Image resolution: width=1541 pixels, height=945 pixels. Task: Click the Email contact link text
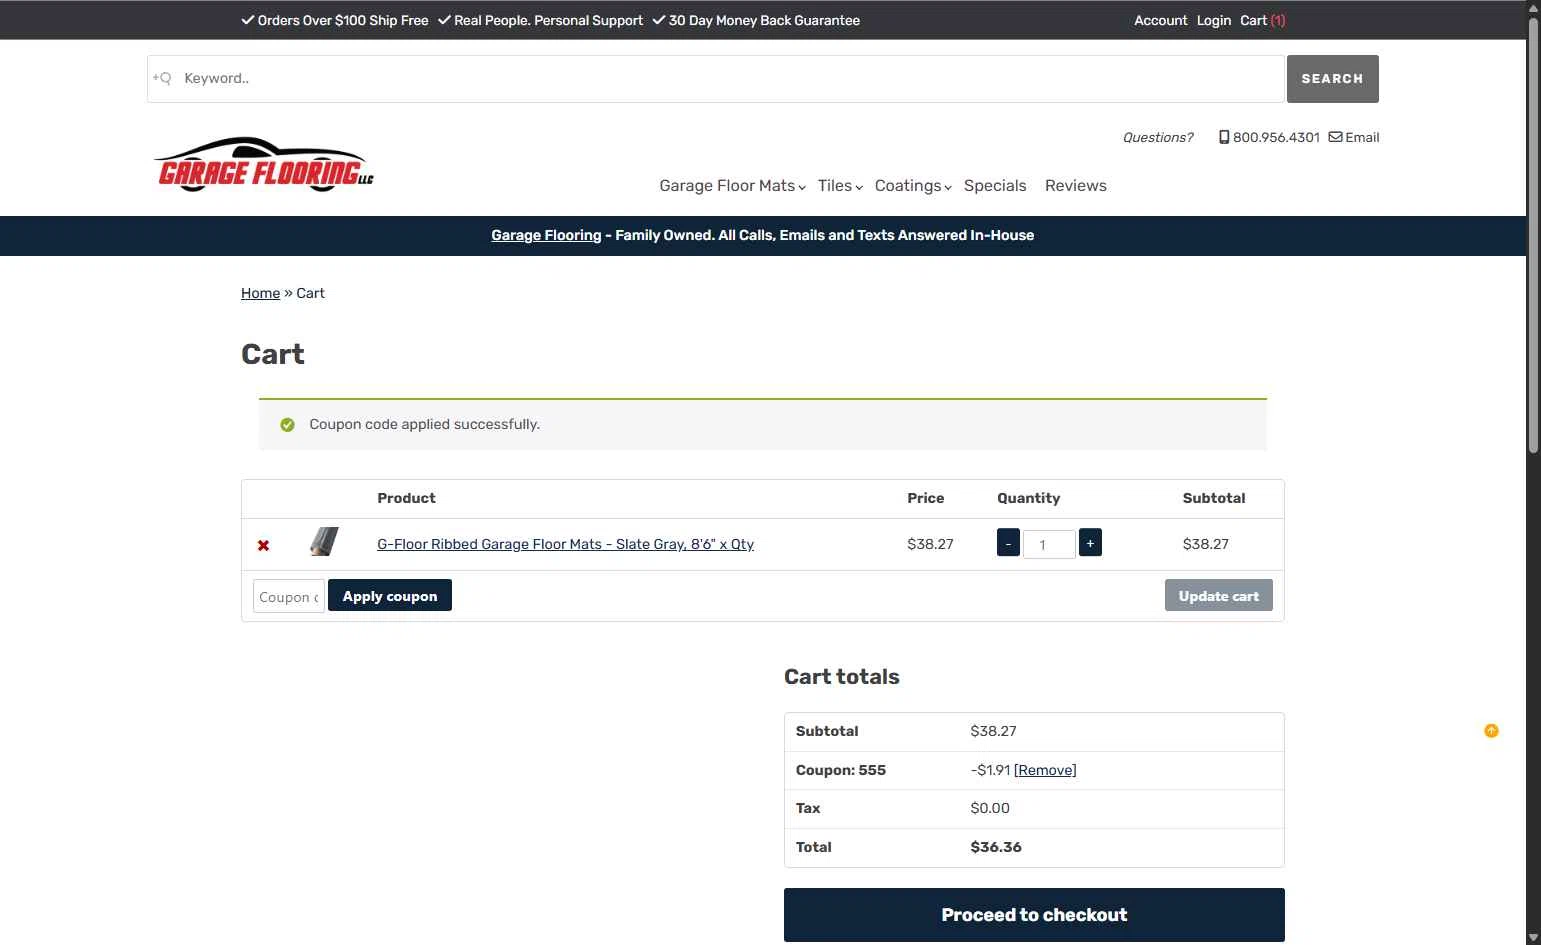pyautogui.click(x=1362, y=137)
